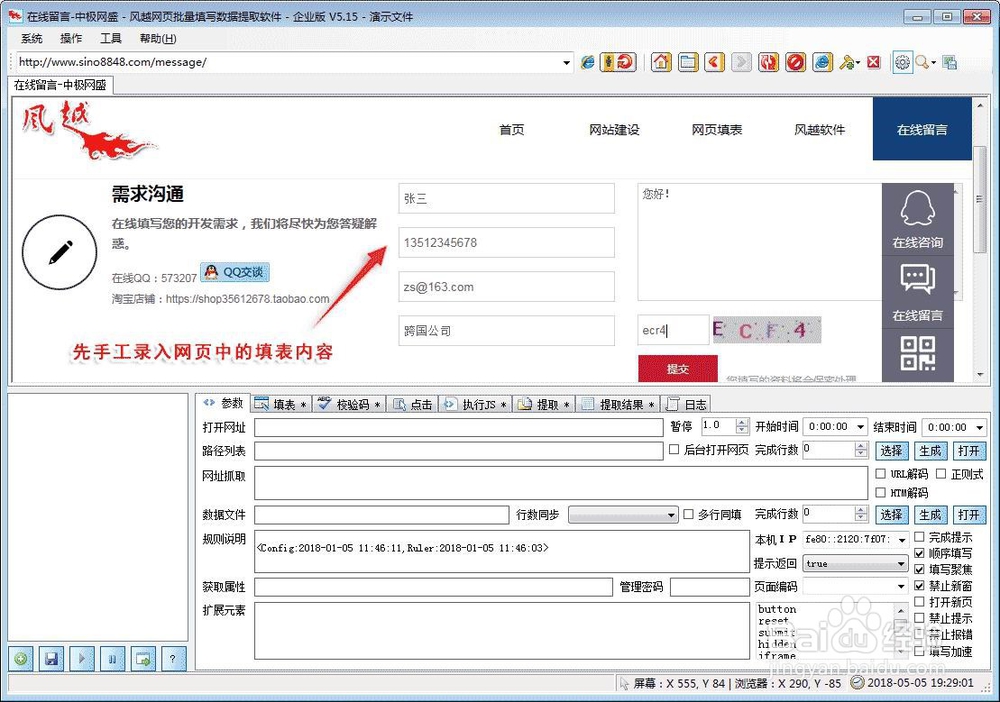
Task: Uncheck 填写聚焦 checkbox
Action: tap(919, 569)
